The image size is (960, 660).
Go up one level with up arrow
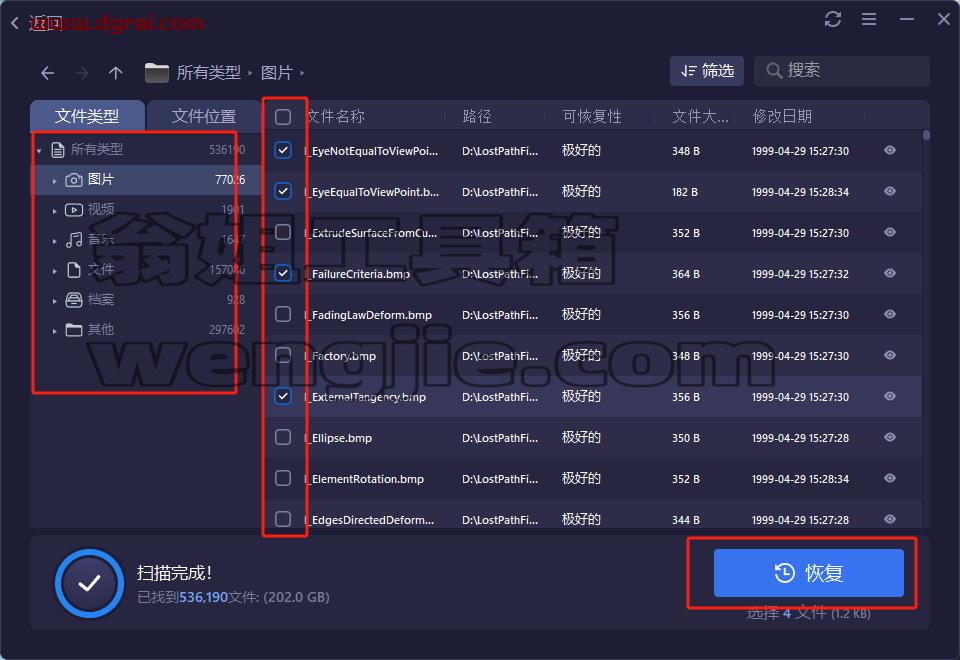click(x=116, y=73)
